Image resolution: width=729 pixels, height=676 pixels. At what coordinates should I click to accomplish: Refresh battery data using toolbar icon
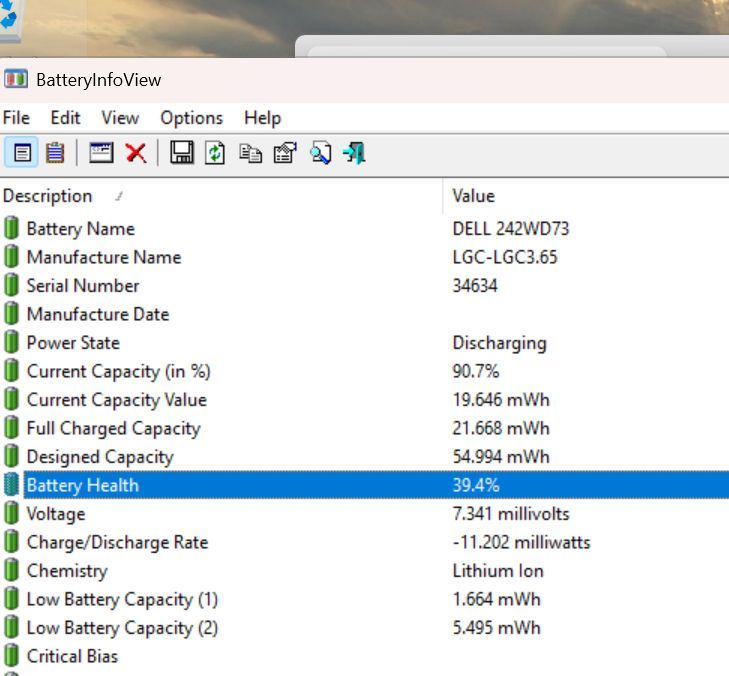[215, 153]
